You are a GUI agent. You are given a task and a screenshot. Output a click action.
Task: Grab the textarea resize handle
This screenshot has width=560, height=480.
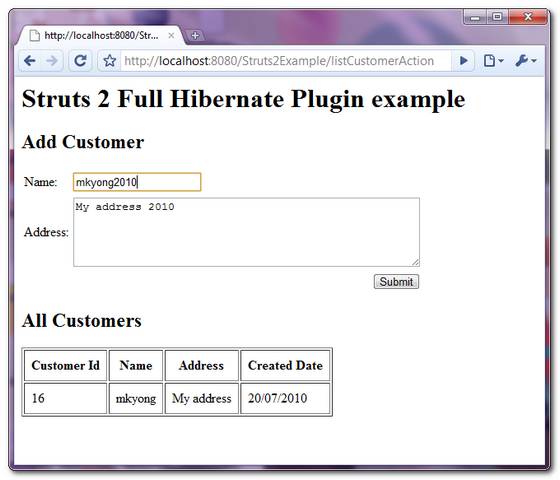point(415,262)
